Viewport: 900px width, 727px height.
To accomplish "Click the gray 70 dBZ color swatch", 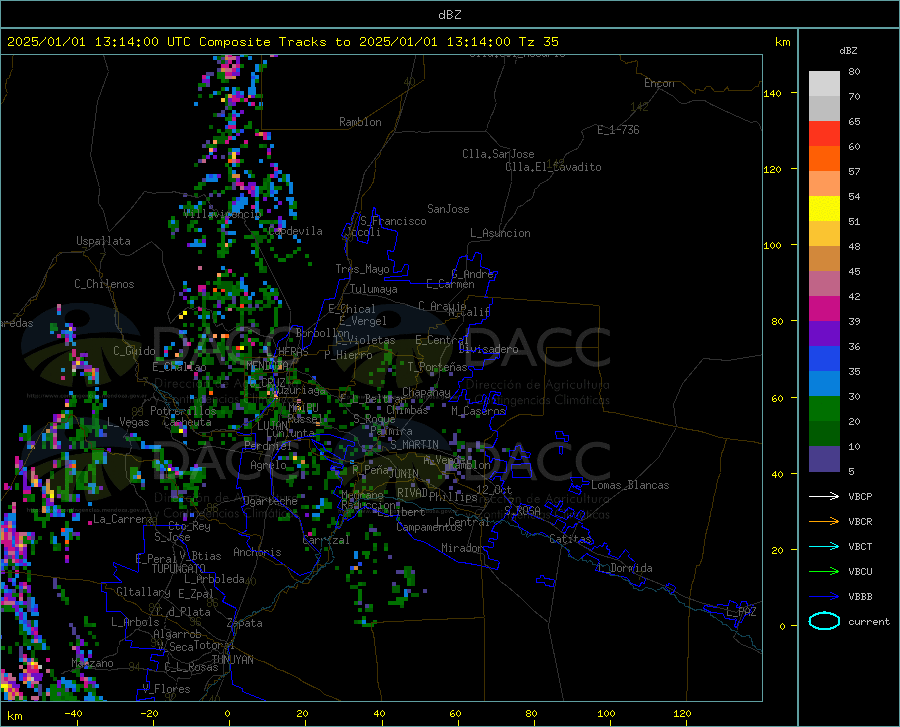I will 824,108.
